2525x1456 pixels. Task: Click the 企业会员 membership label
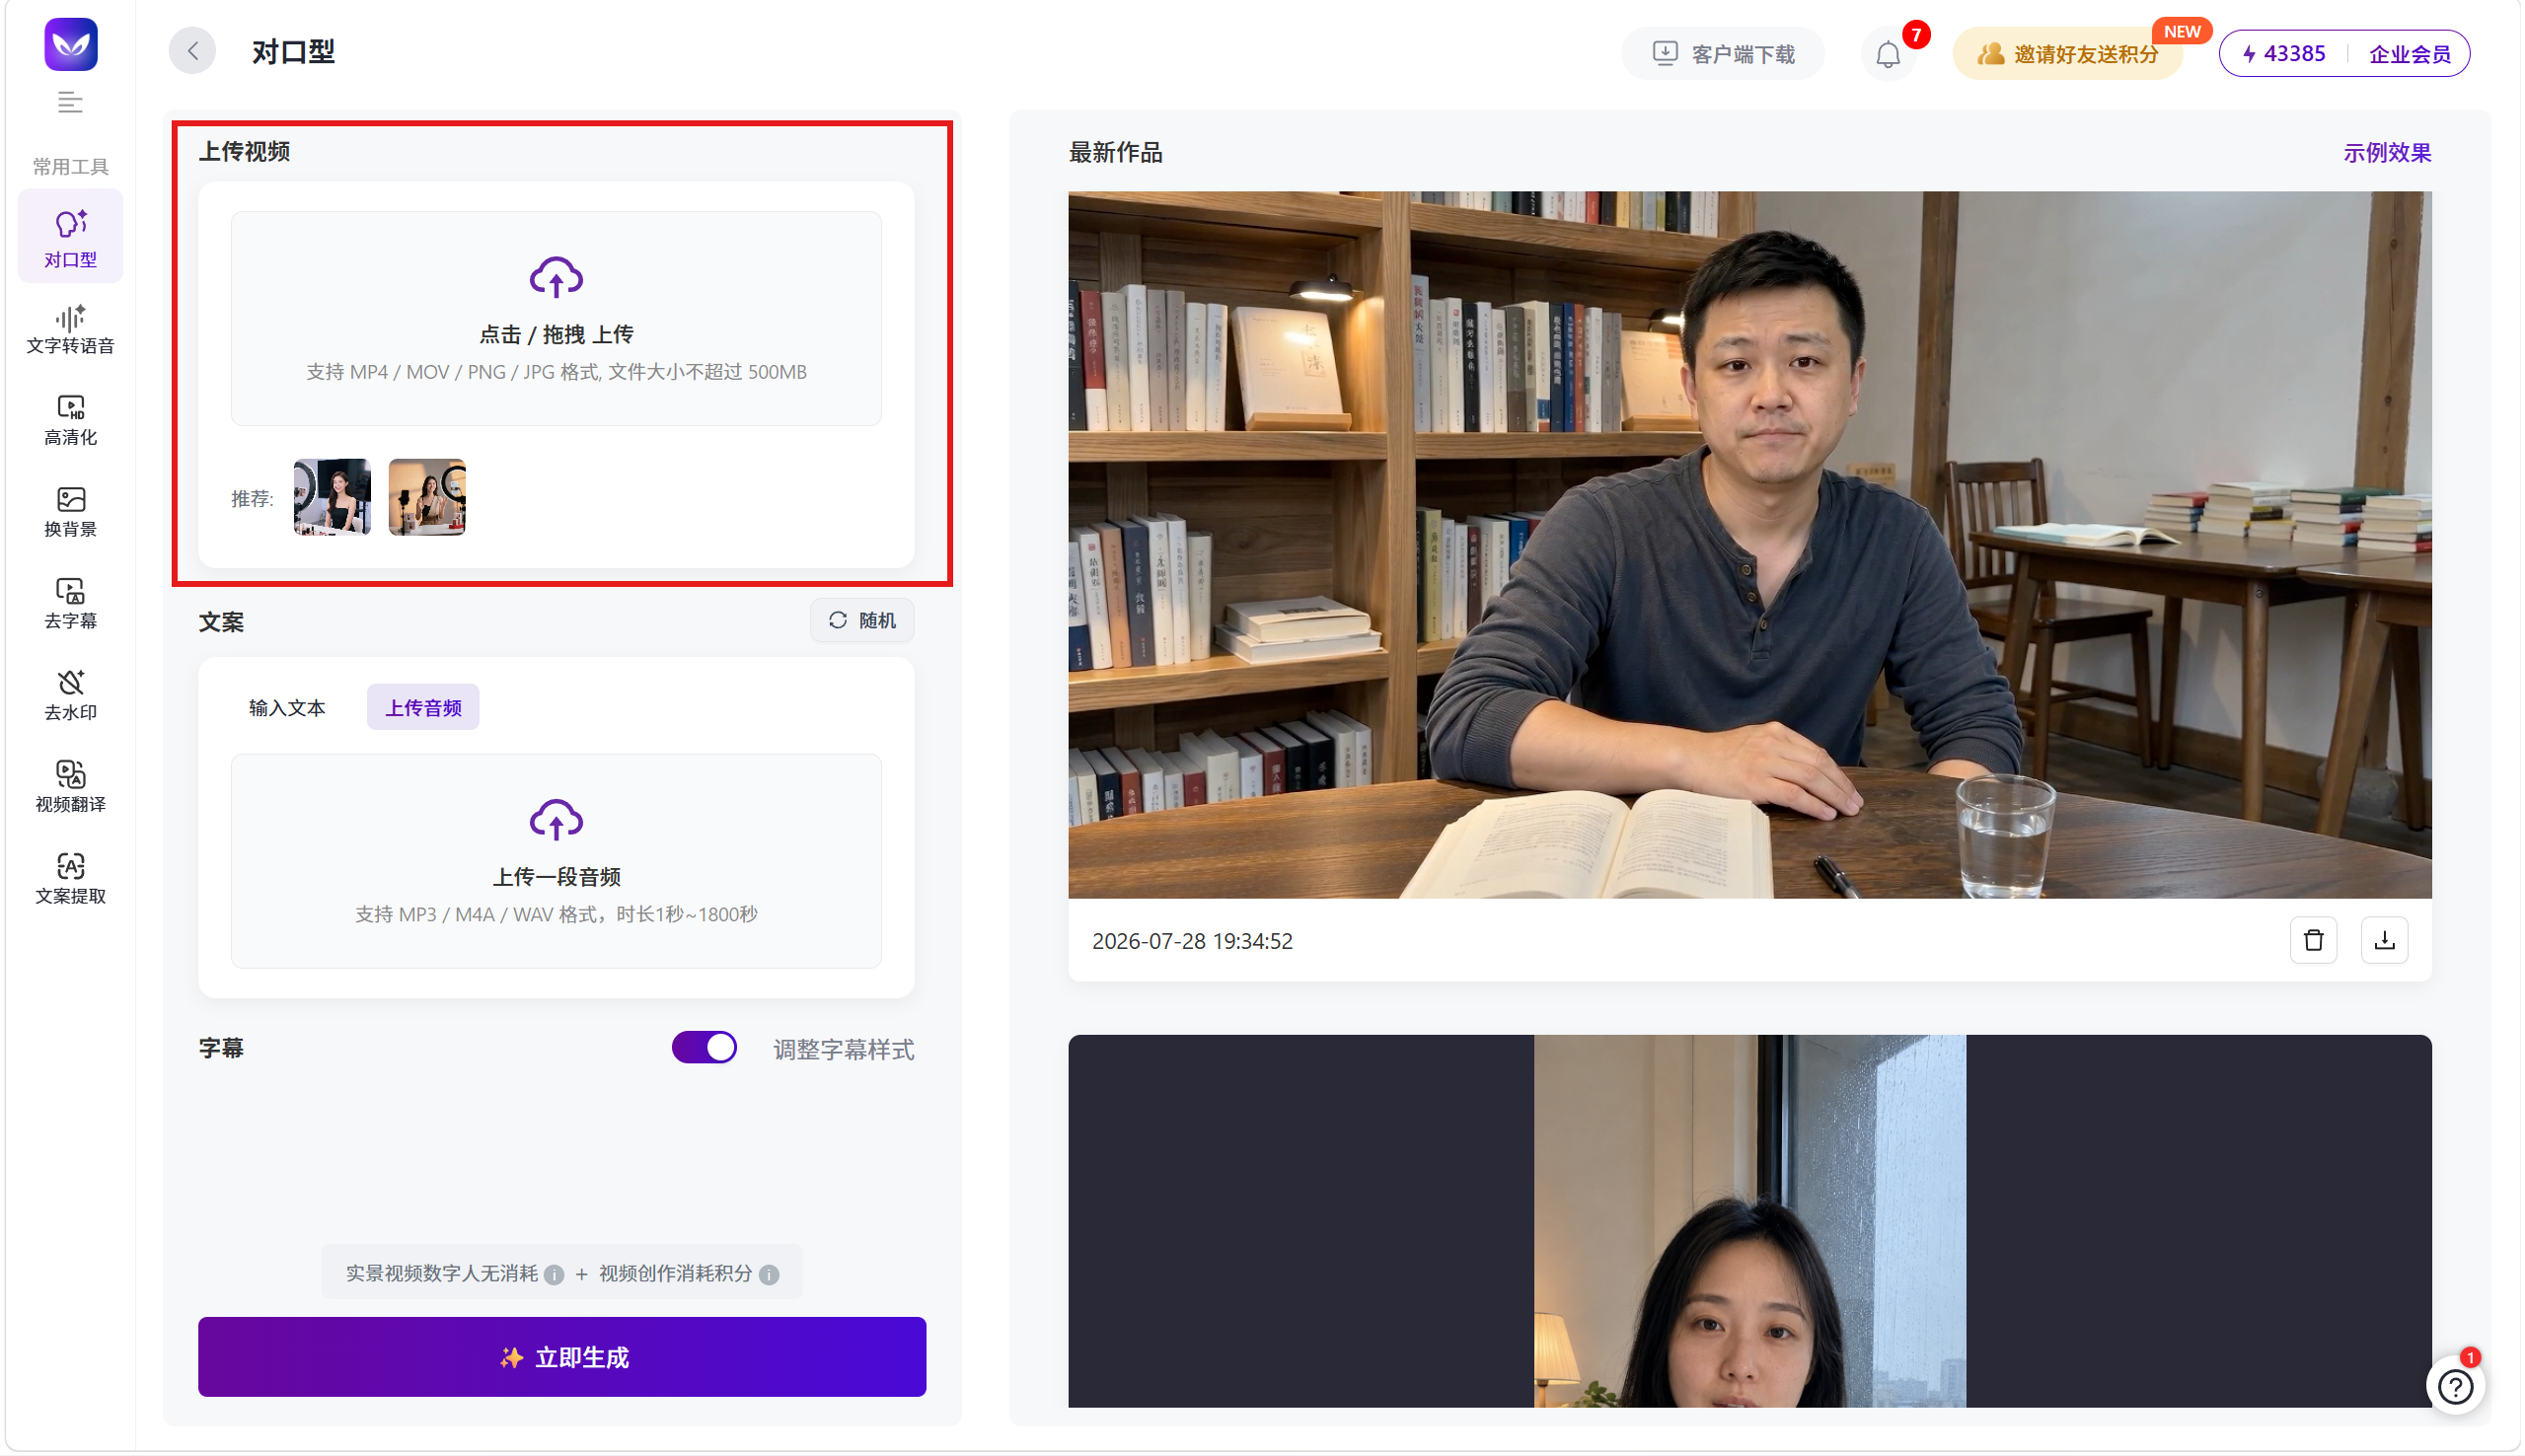pyautogui.click(x=2410, y=54)
